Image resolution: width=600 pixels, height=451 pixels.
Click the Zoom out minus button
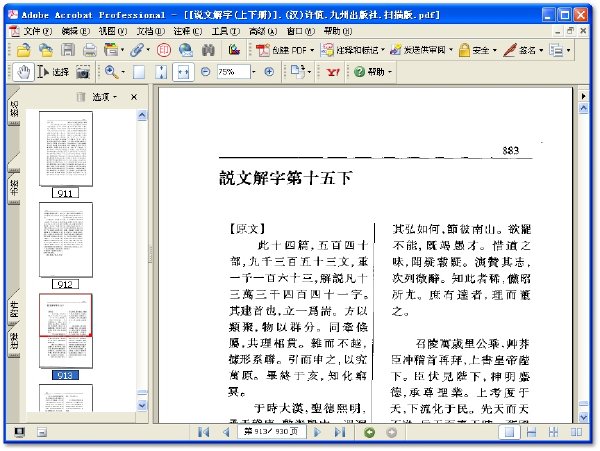coord(205,72)
